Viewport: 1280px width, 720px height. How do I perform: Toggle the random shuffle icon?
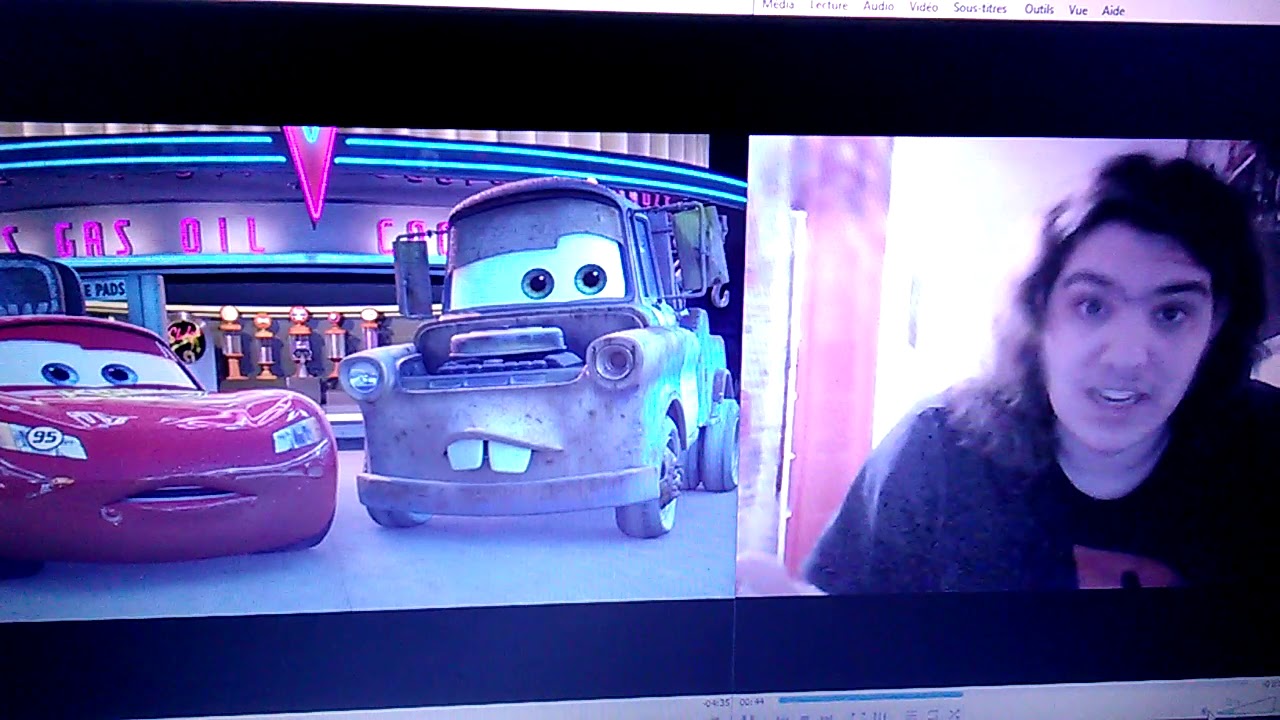click(x=955, y=714)
